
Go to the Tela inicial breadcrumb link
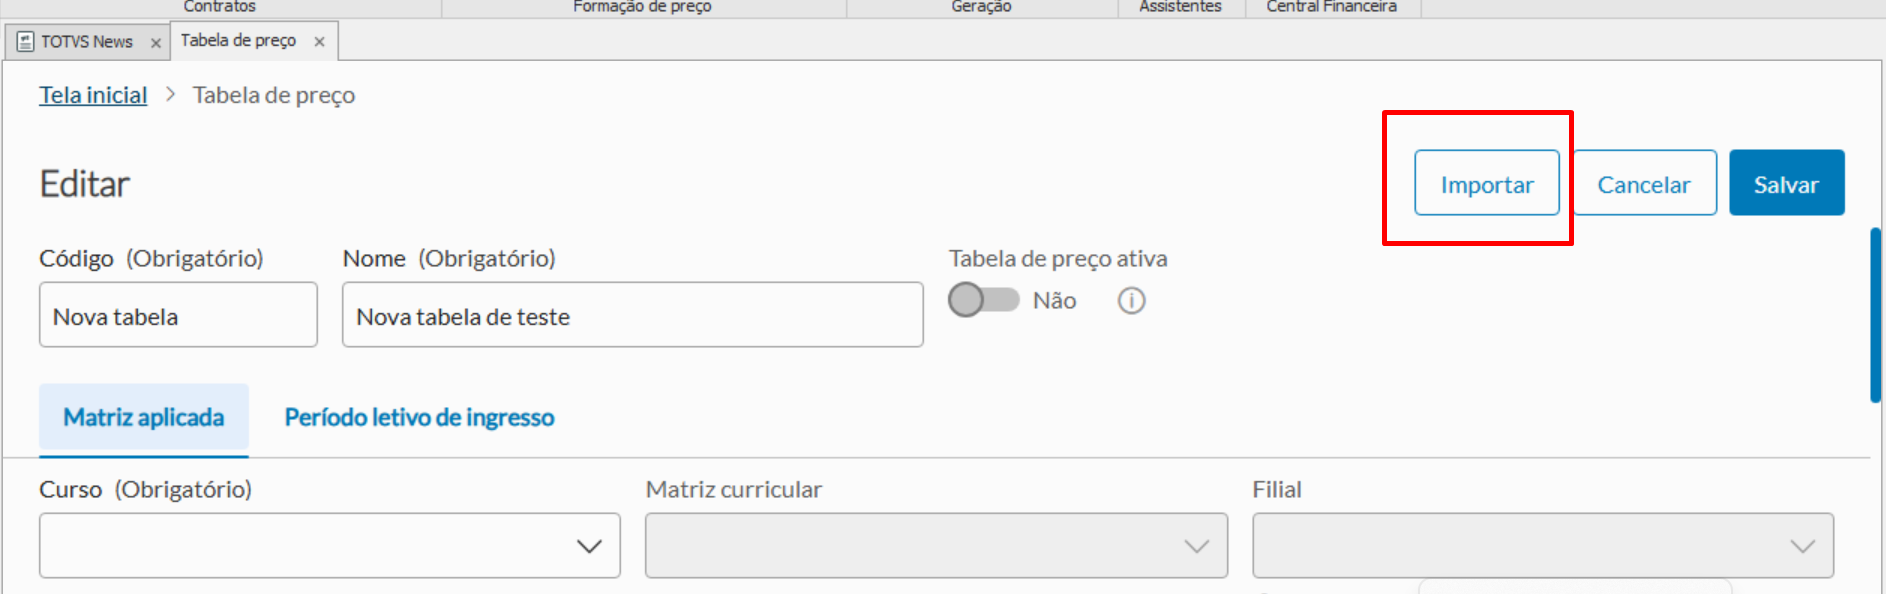tap(93, 95)
